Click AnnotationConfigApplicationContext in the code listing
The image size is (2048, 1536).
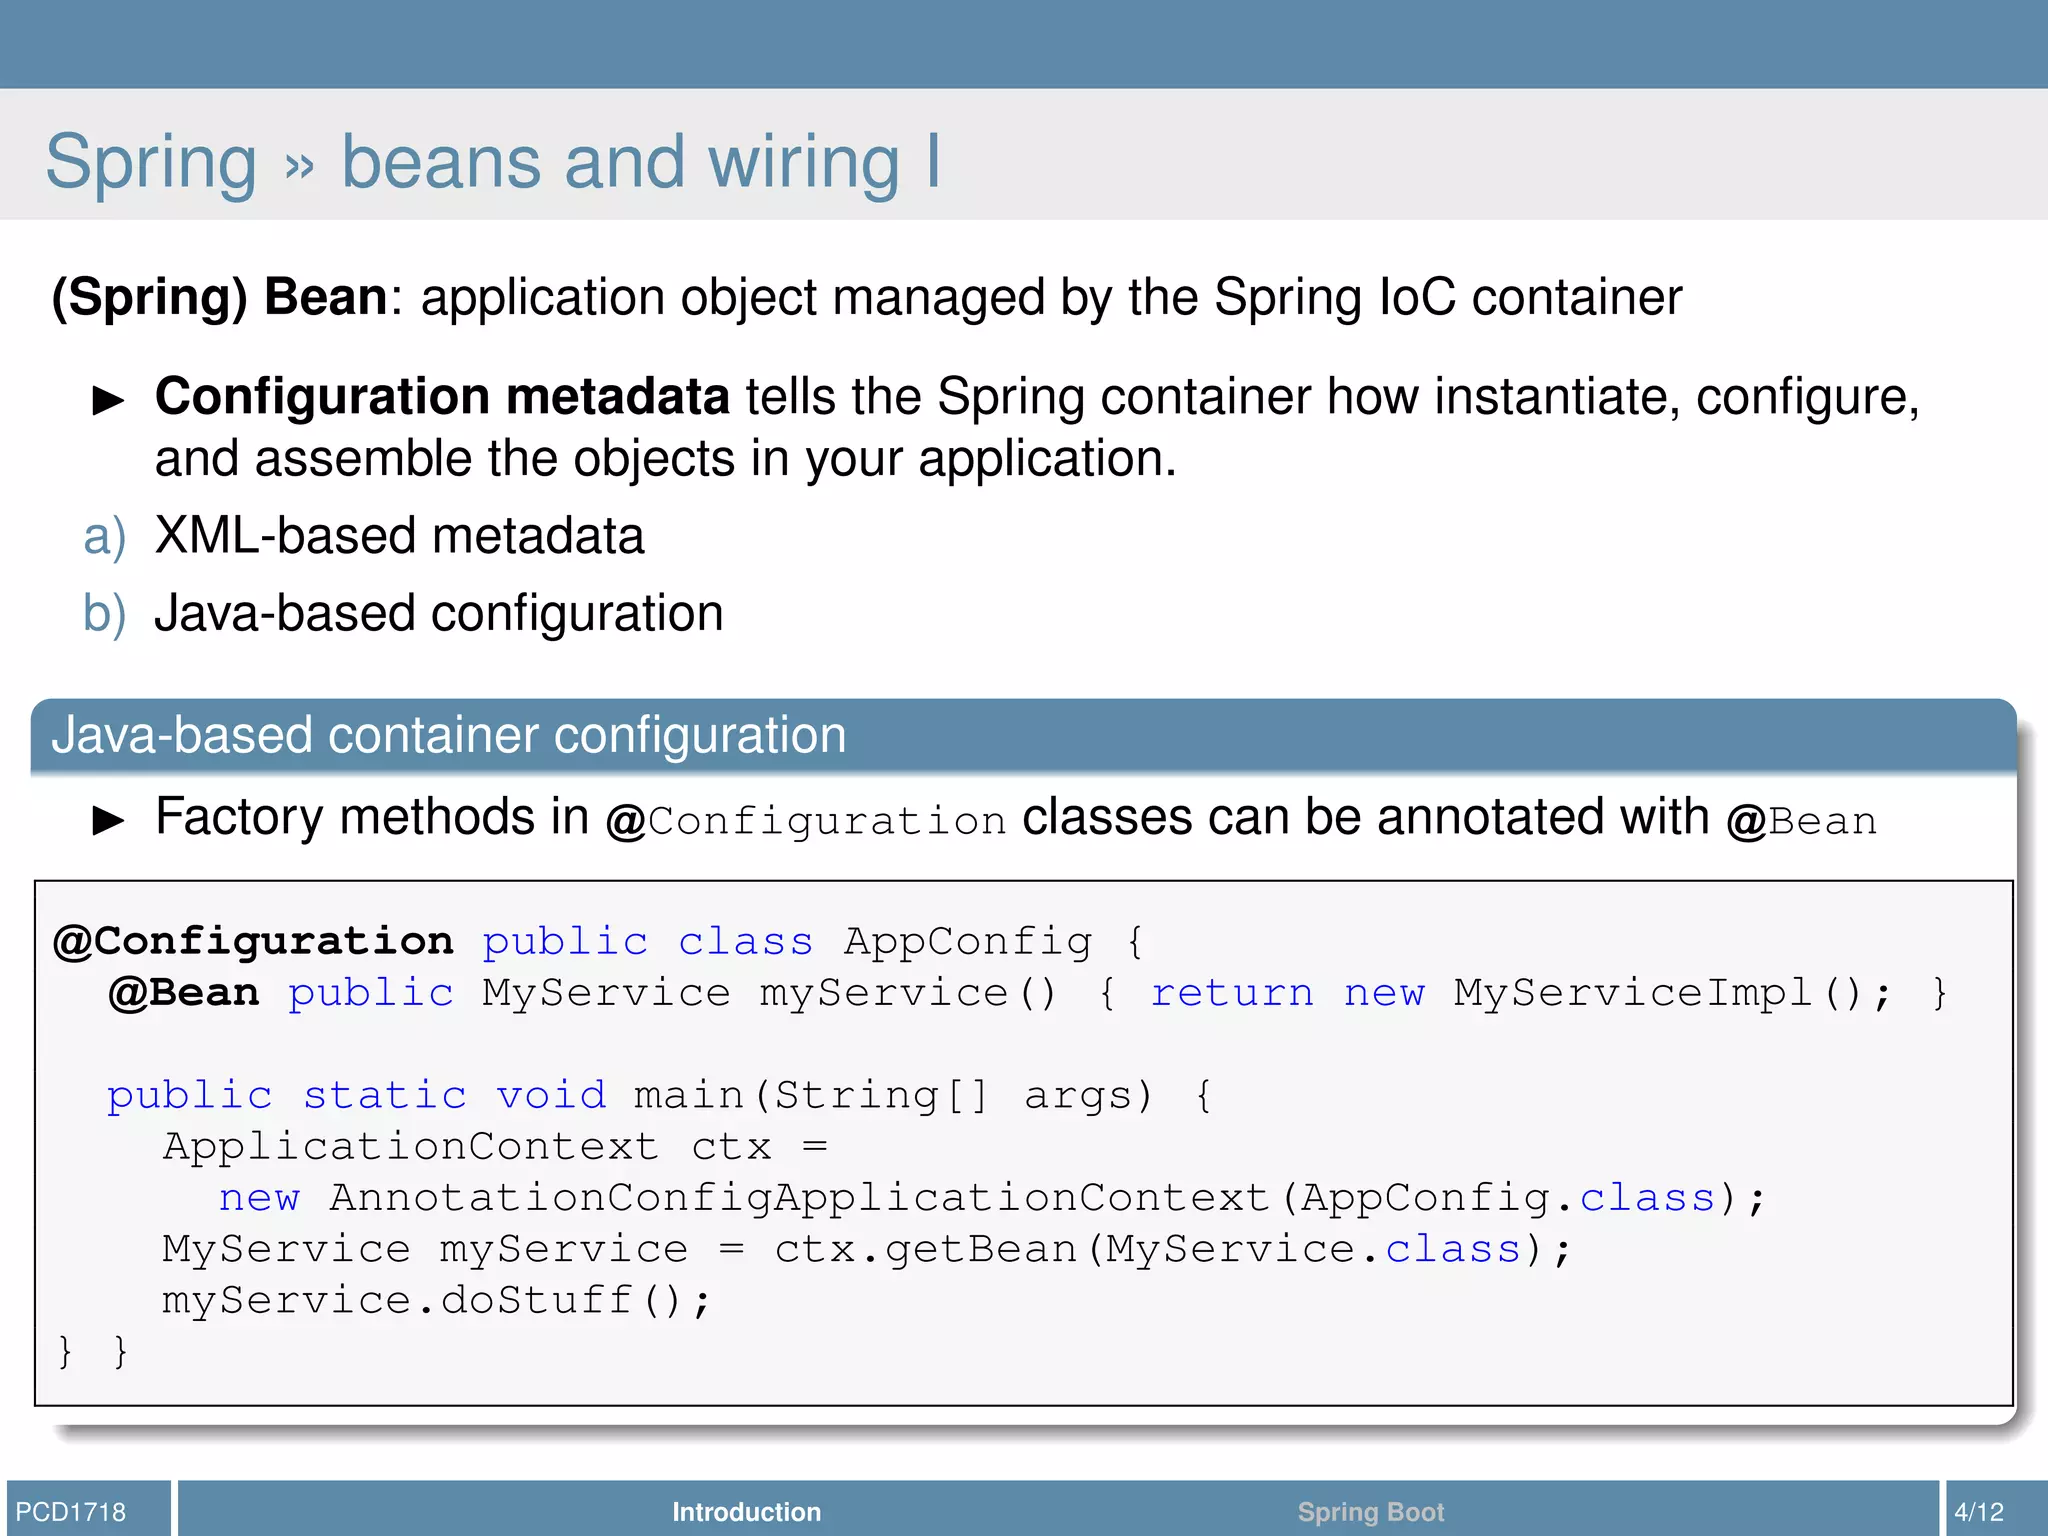pyautogui.click(x=798, y=1198)
